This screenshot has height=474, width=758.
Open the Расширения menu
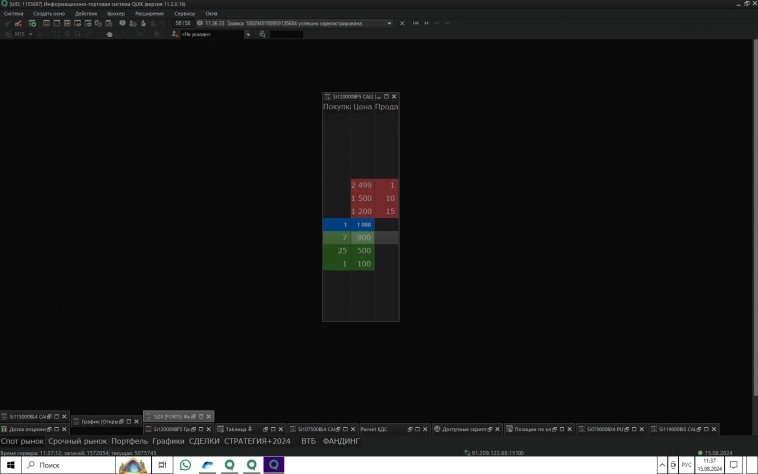[150, 13]
